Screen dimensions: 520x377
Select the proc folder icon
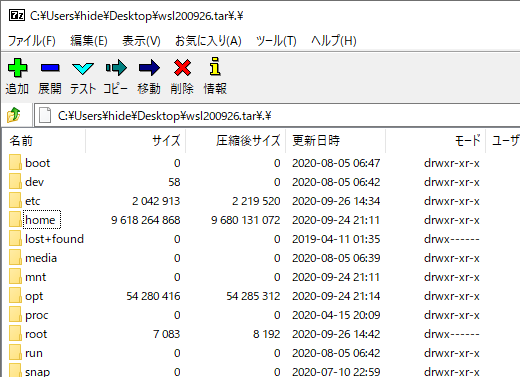15,315
